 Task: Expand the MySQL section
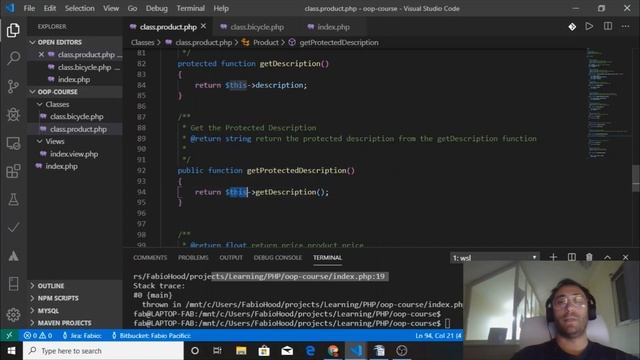75,311
